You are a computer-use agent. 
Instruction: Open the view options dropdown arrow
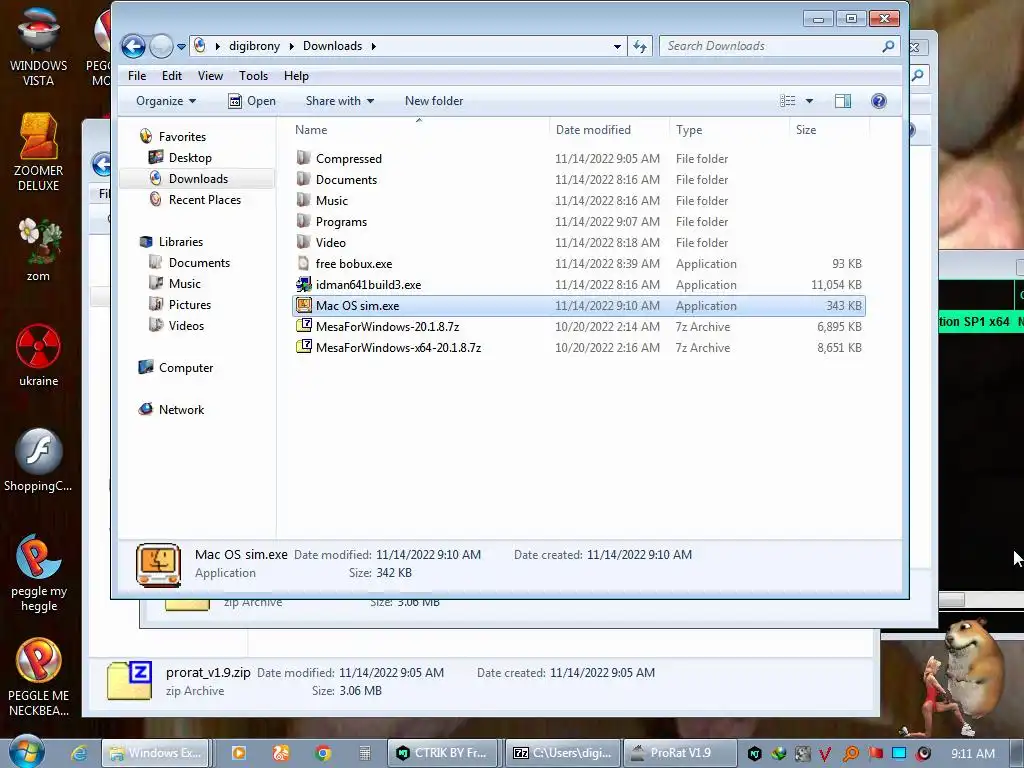tap(809, 101)
